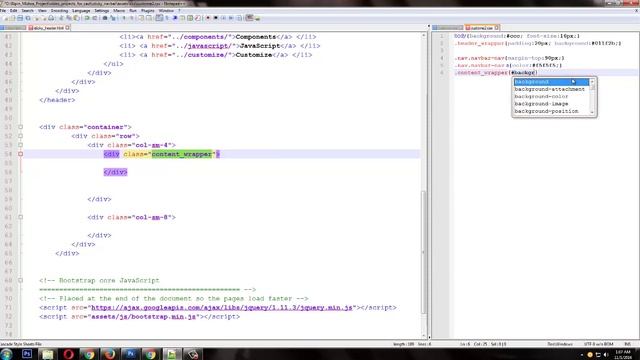Click the Redo toolbar icon
The height and width of the screenshot is (360, 640).
pos(95,18)
